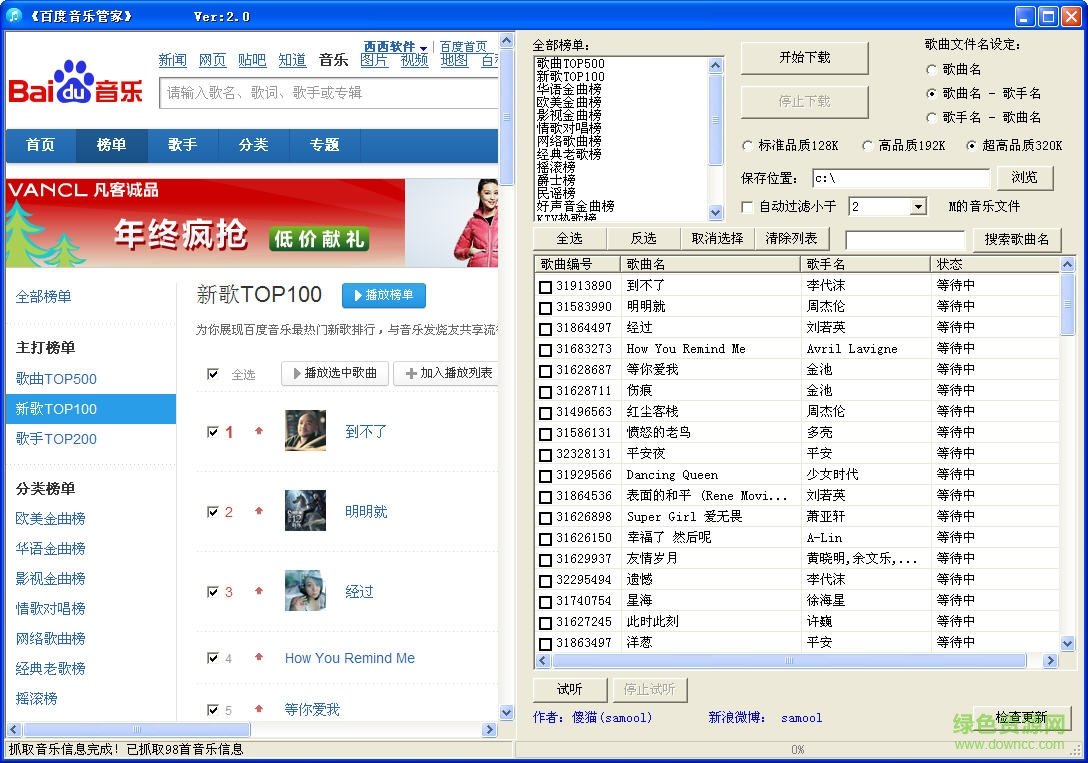
Task: Click the album art thumbnail for 经过
Action: [x=305, y=592]
